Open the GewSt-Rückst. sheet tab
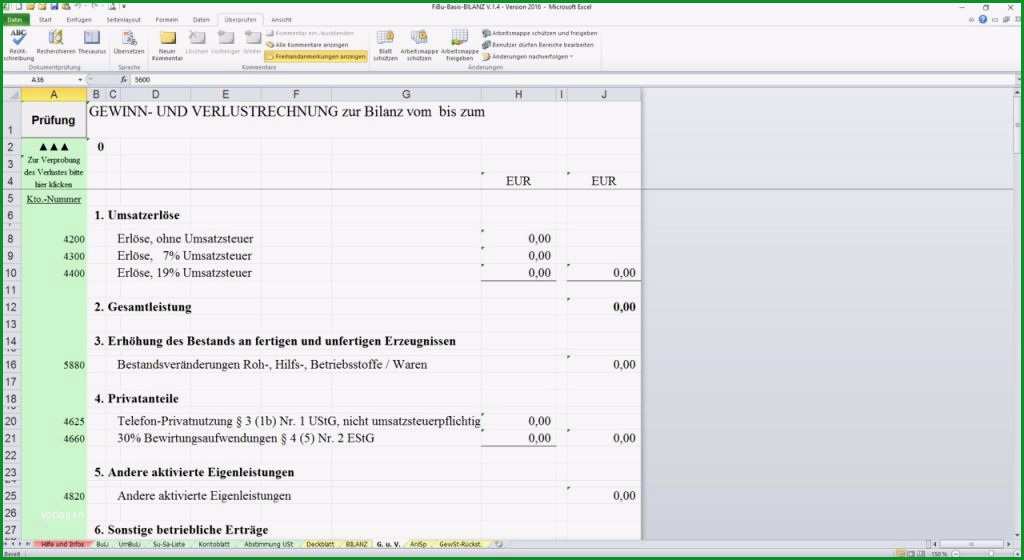Viewport: 1024px width, 560px height. [460, 544]
